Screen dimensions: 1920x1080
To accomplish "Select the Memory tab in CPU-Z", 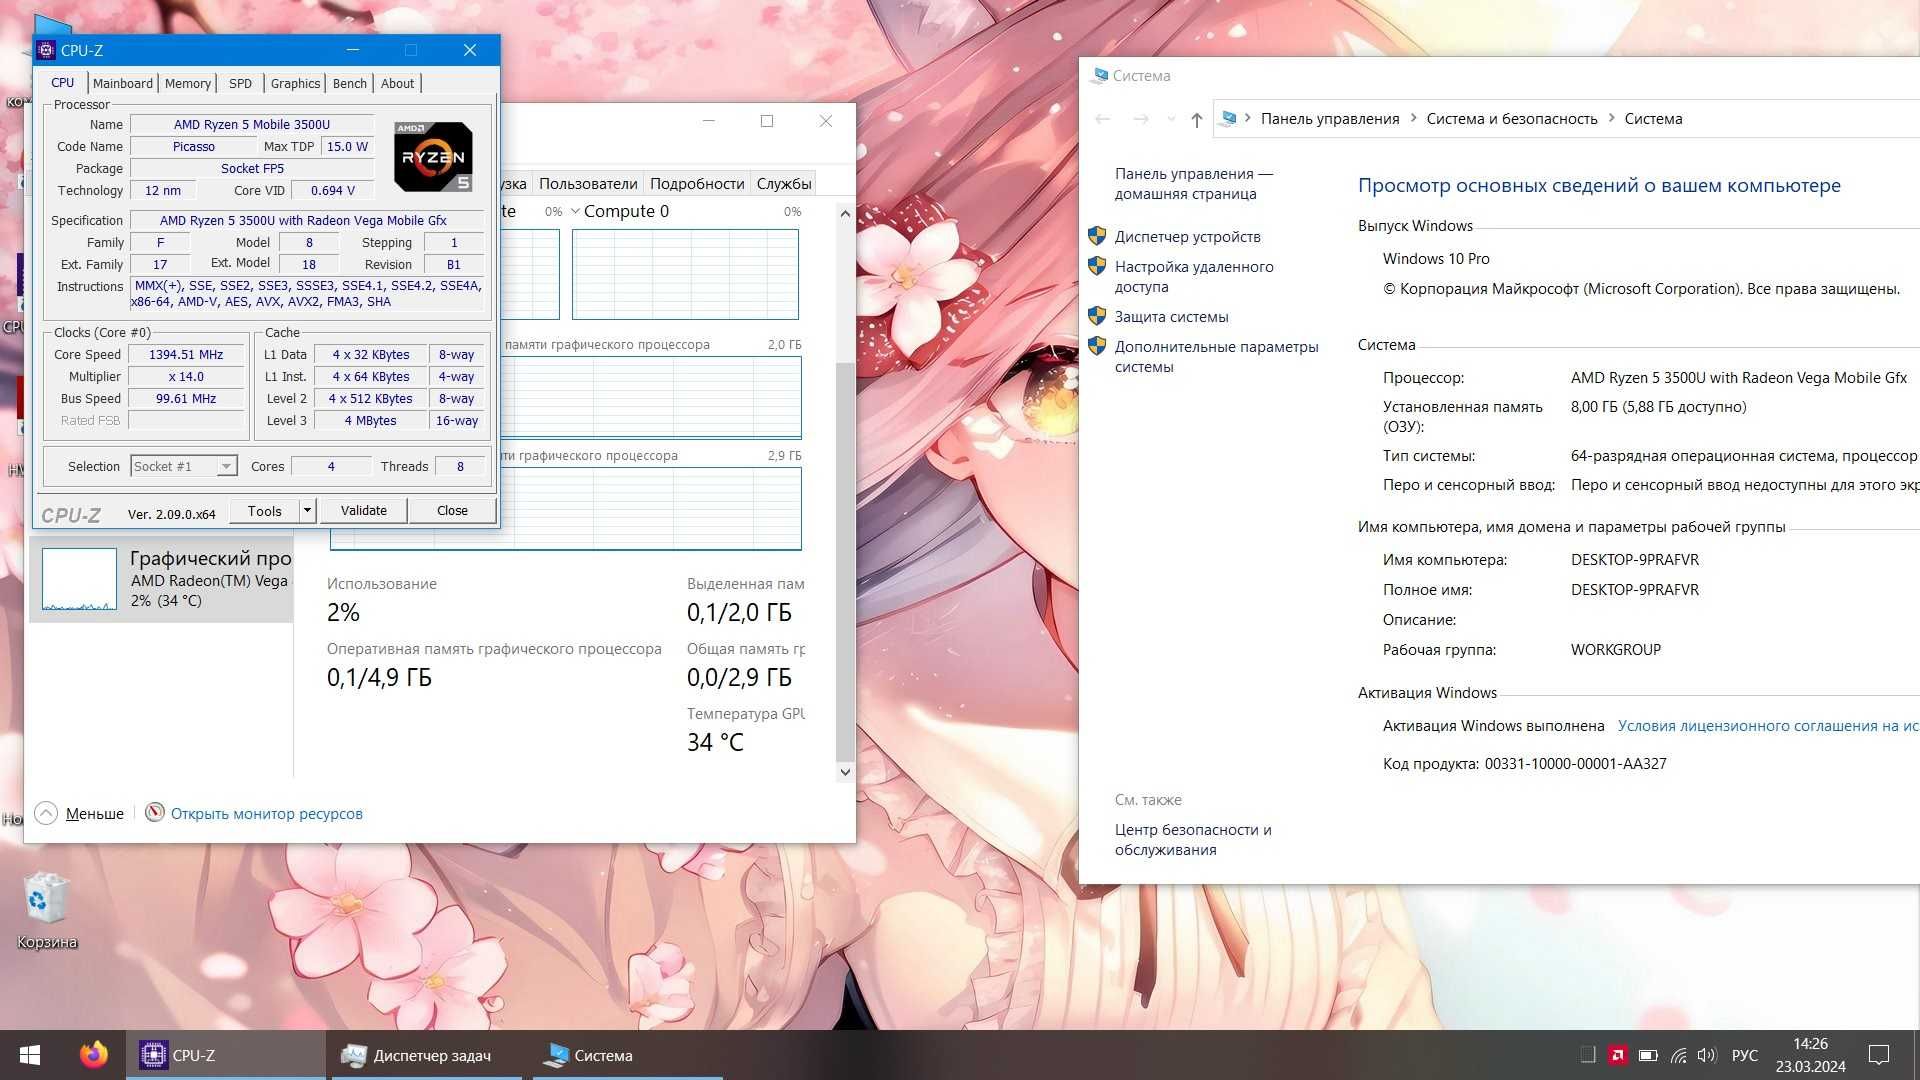I will 186,82.
